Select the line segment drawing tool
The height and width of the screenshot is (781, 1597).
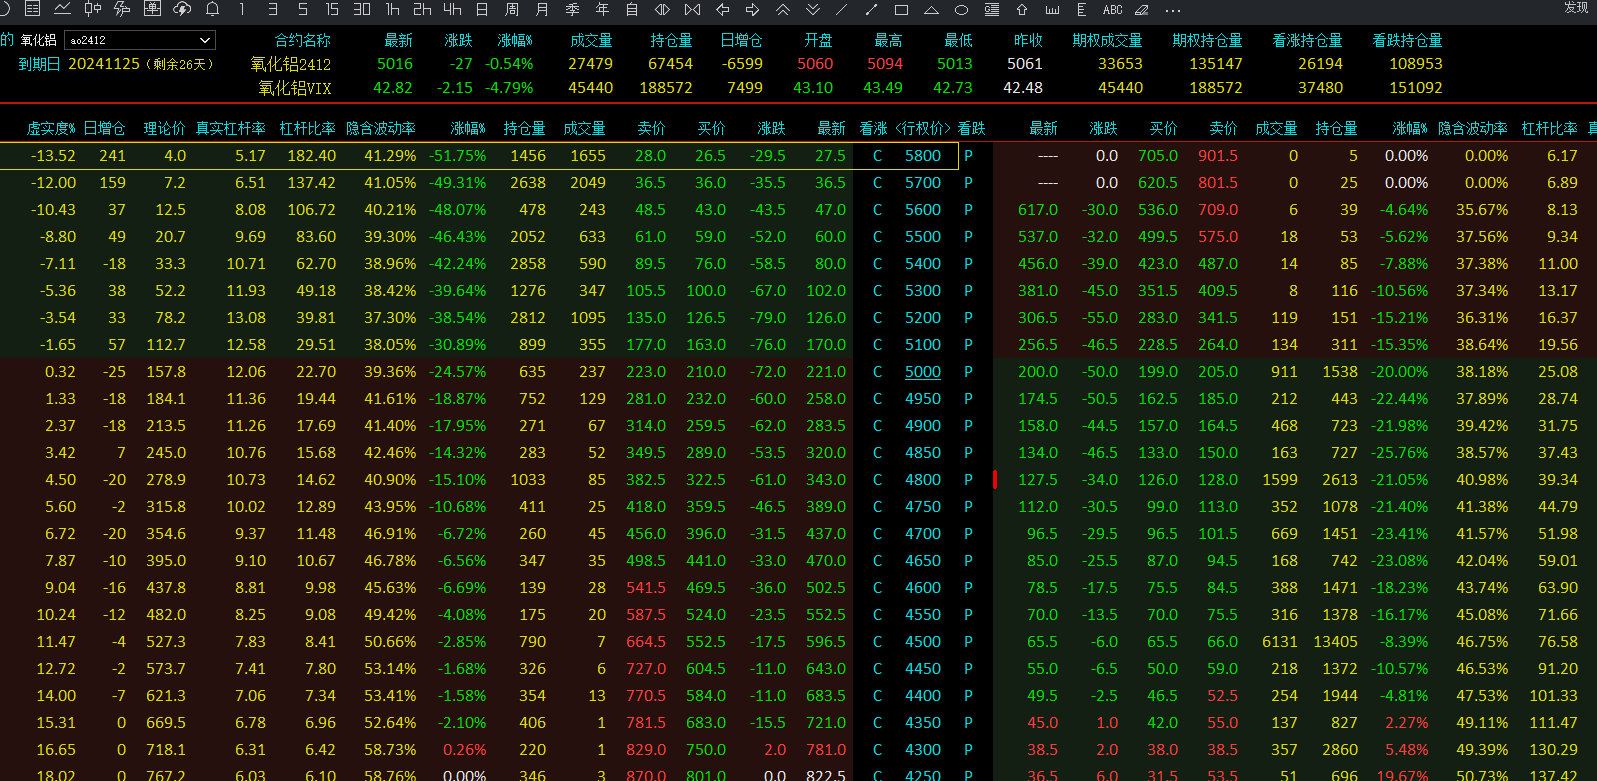871,9
